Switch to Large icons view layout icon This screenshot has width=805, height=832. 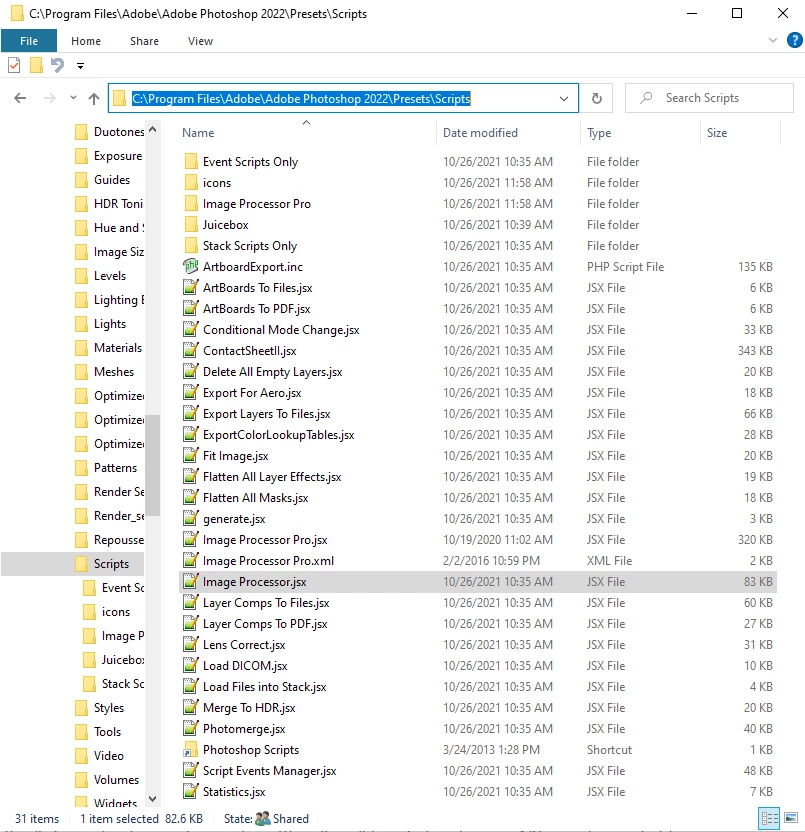(x=791, y=818)
